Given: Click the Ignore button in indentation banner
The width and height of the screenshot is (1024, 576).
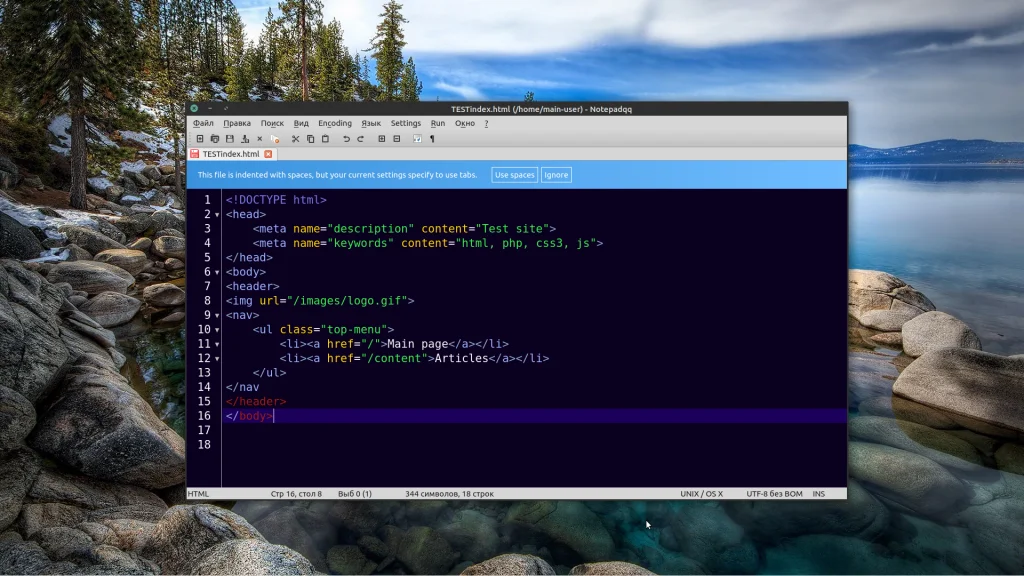Looking at the screenshot, I should (x=556, y=175).
